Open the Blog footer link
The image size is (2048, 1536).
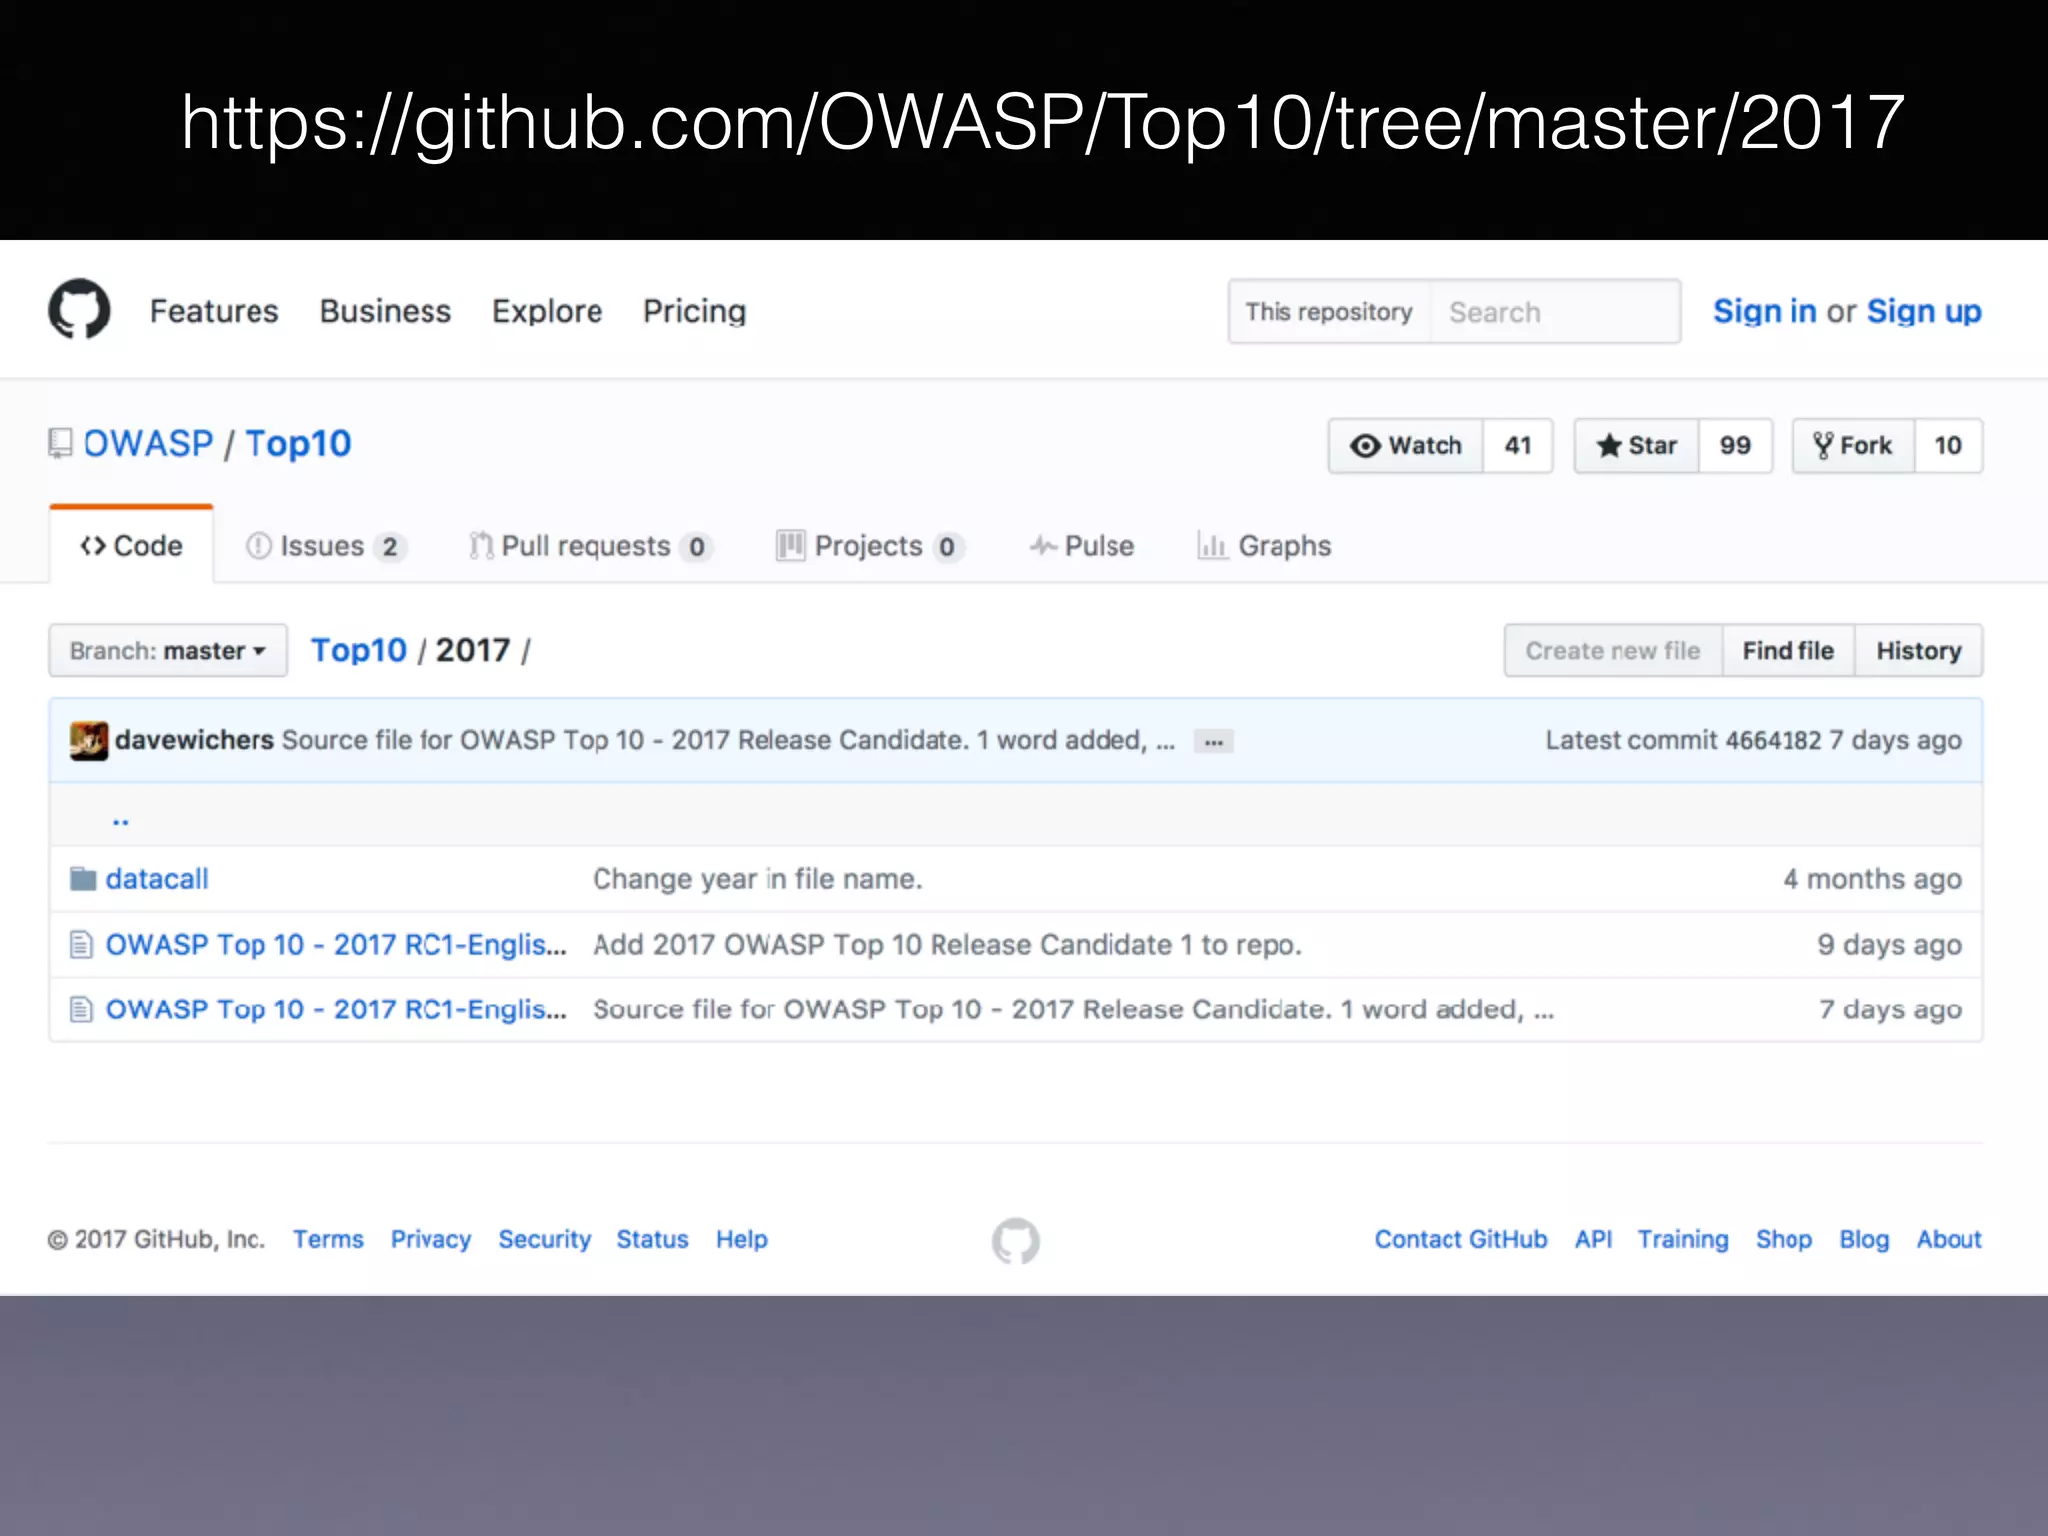click(x=1865, y=1239)
